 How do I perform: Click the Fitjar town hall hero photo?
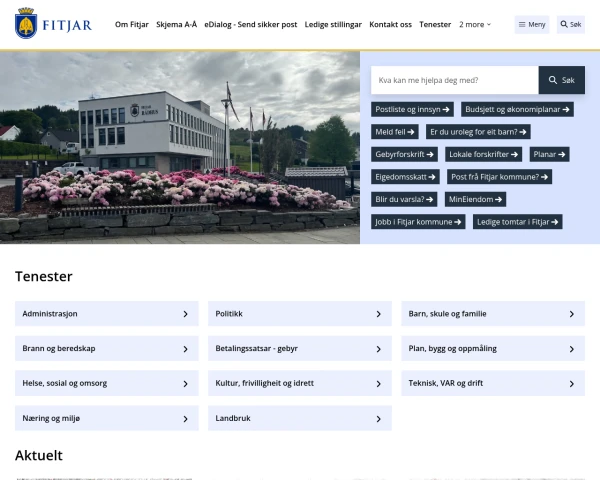click(180, 148)
